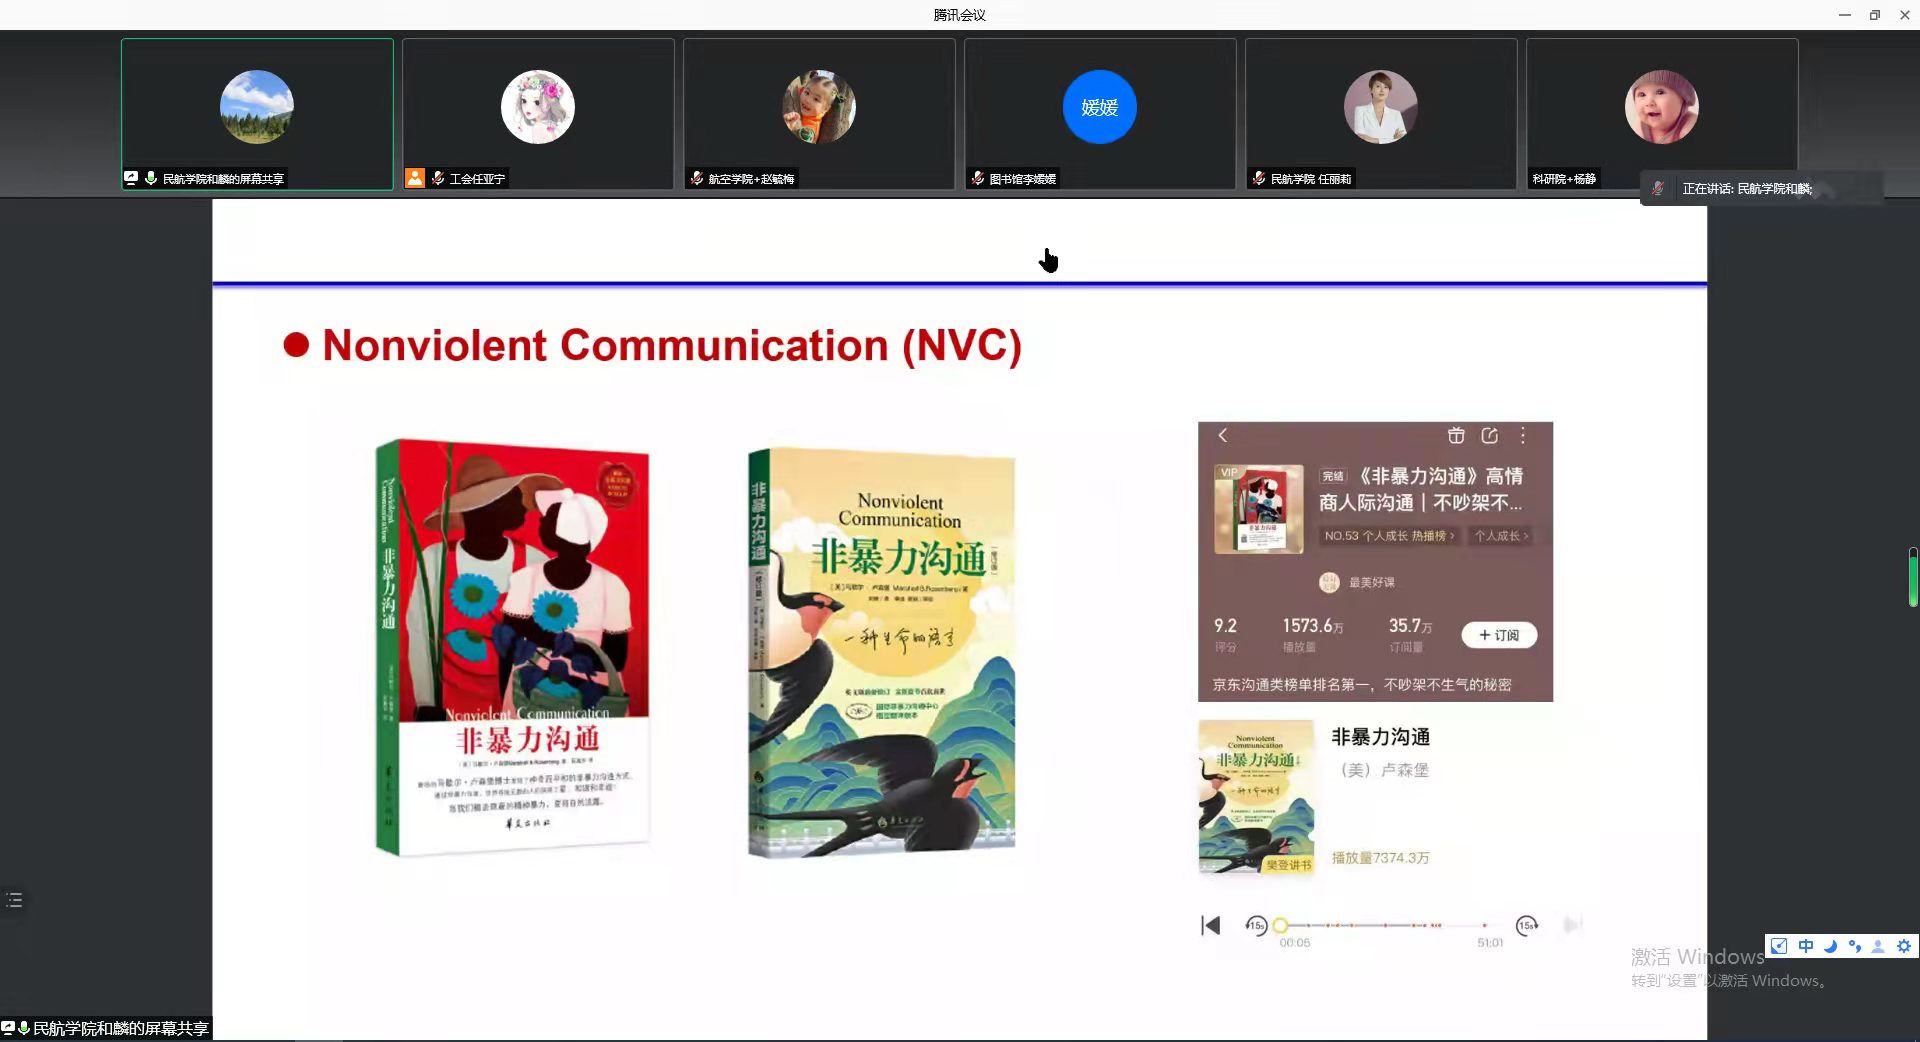1920x1042 pixels.
Task: Click 完结 completed badge beside audiobook title
Action: [1333, 477]
